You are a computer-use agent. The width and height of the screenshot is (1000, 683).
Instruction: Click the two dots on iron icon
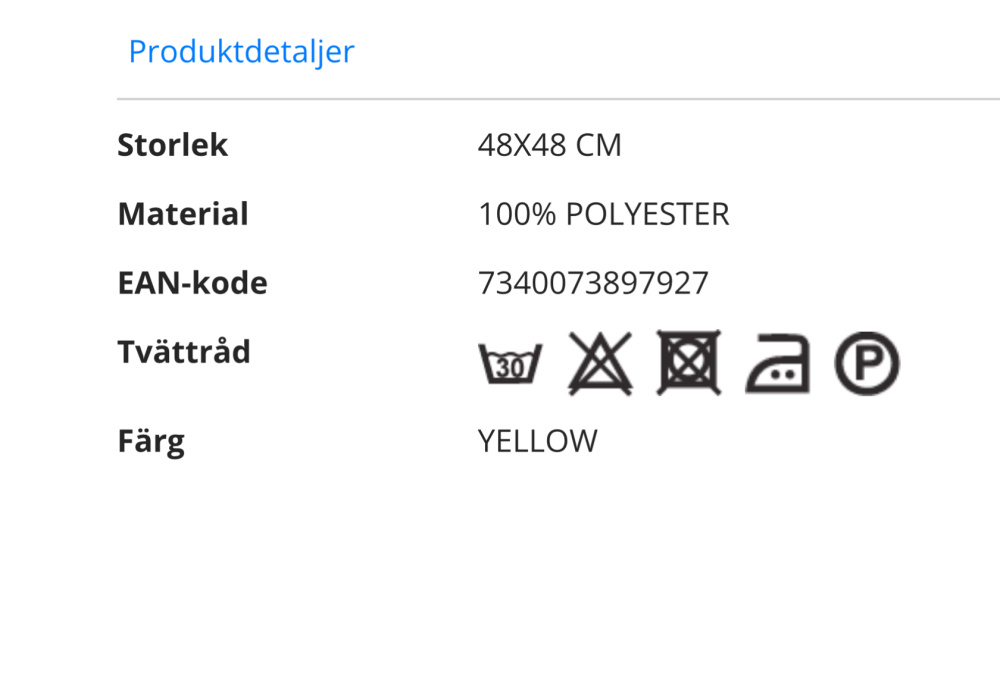pyautogui.click(x=783, y=374)
